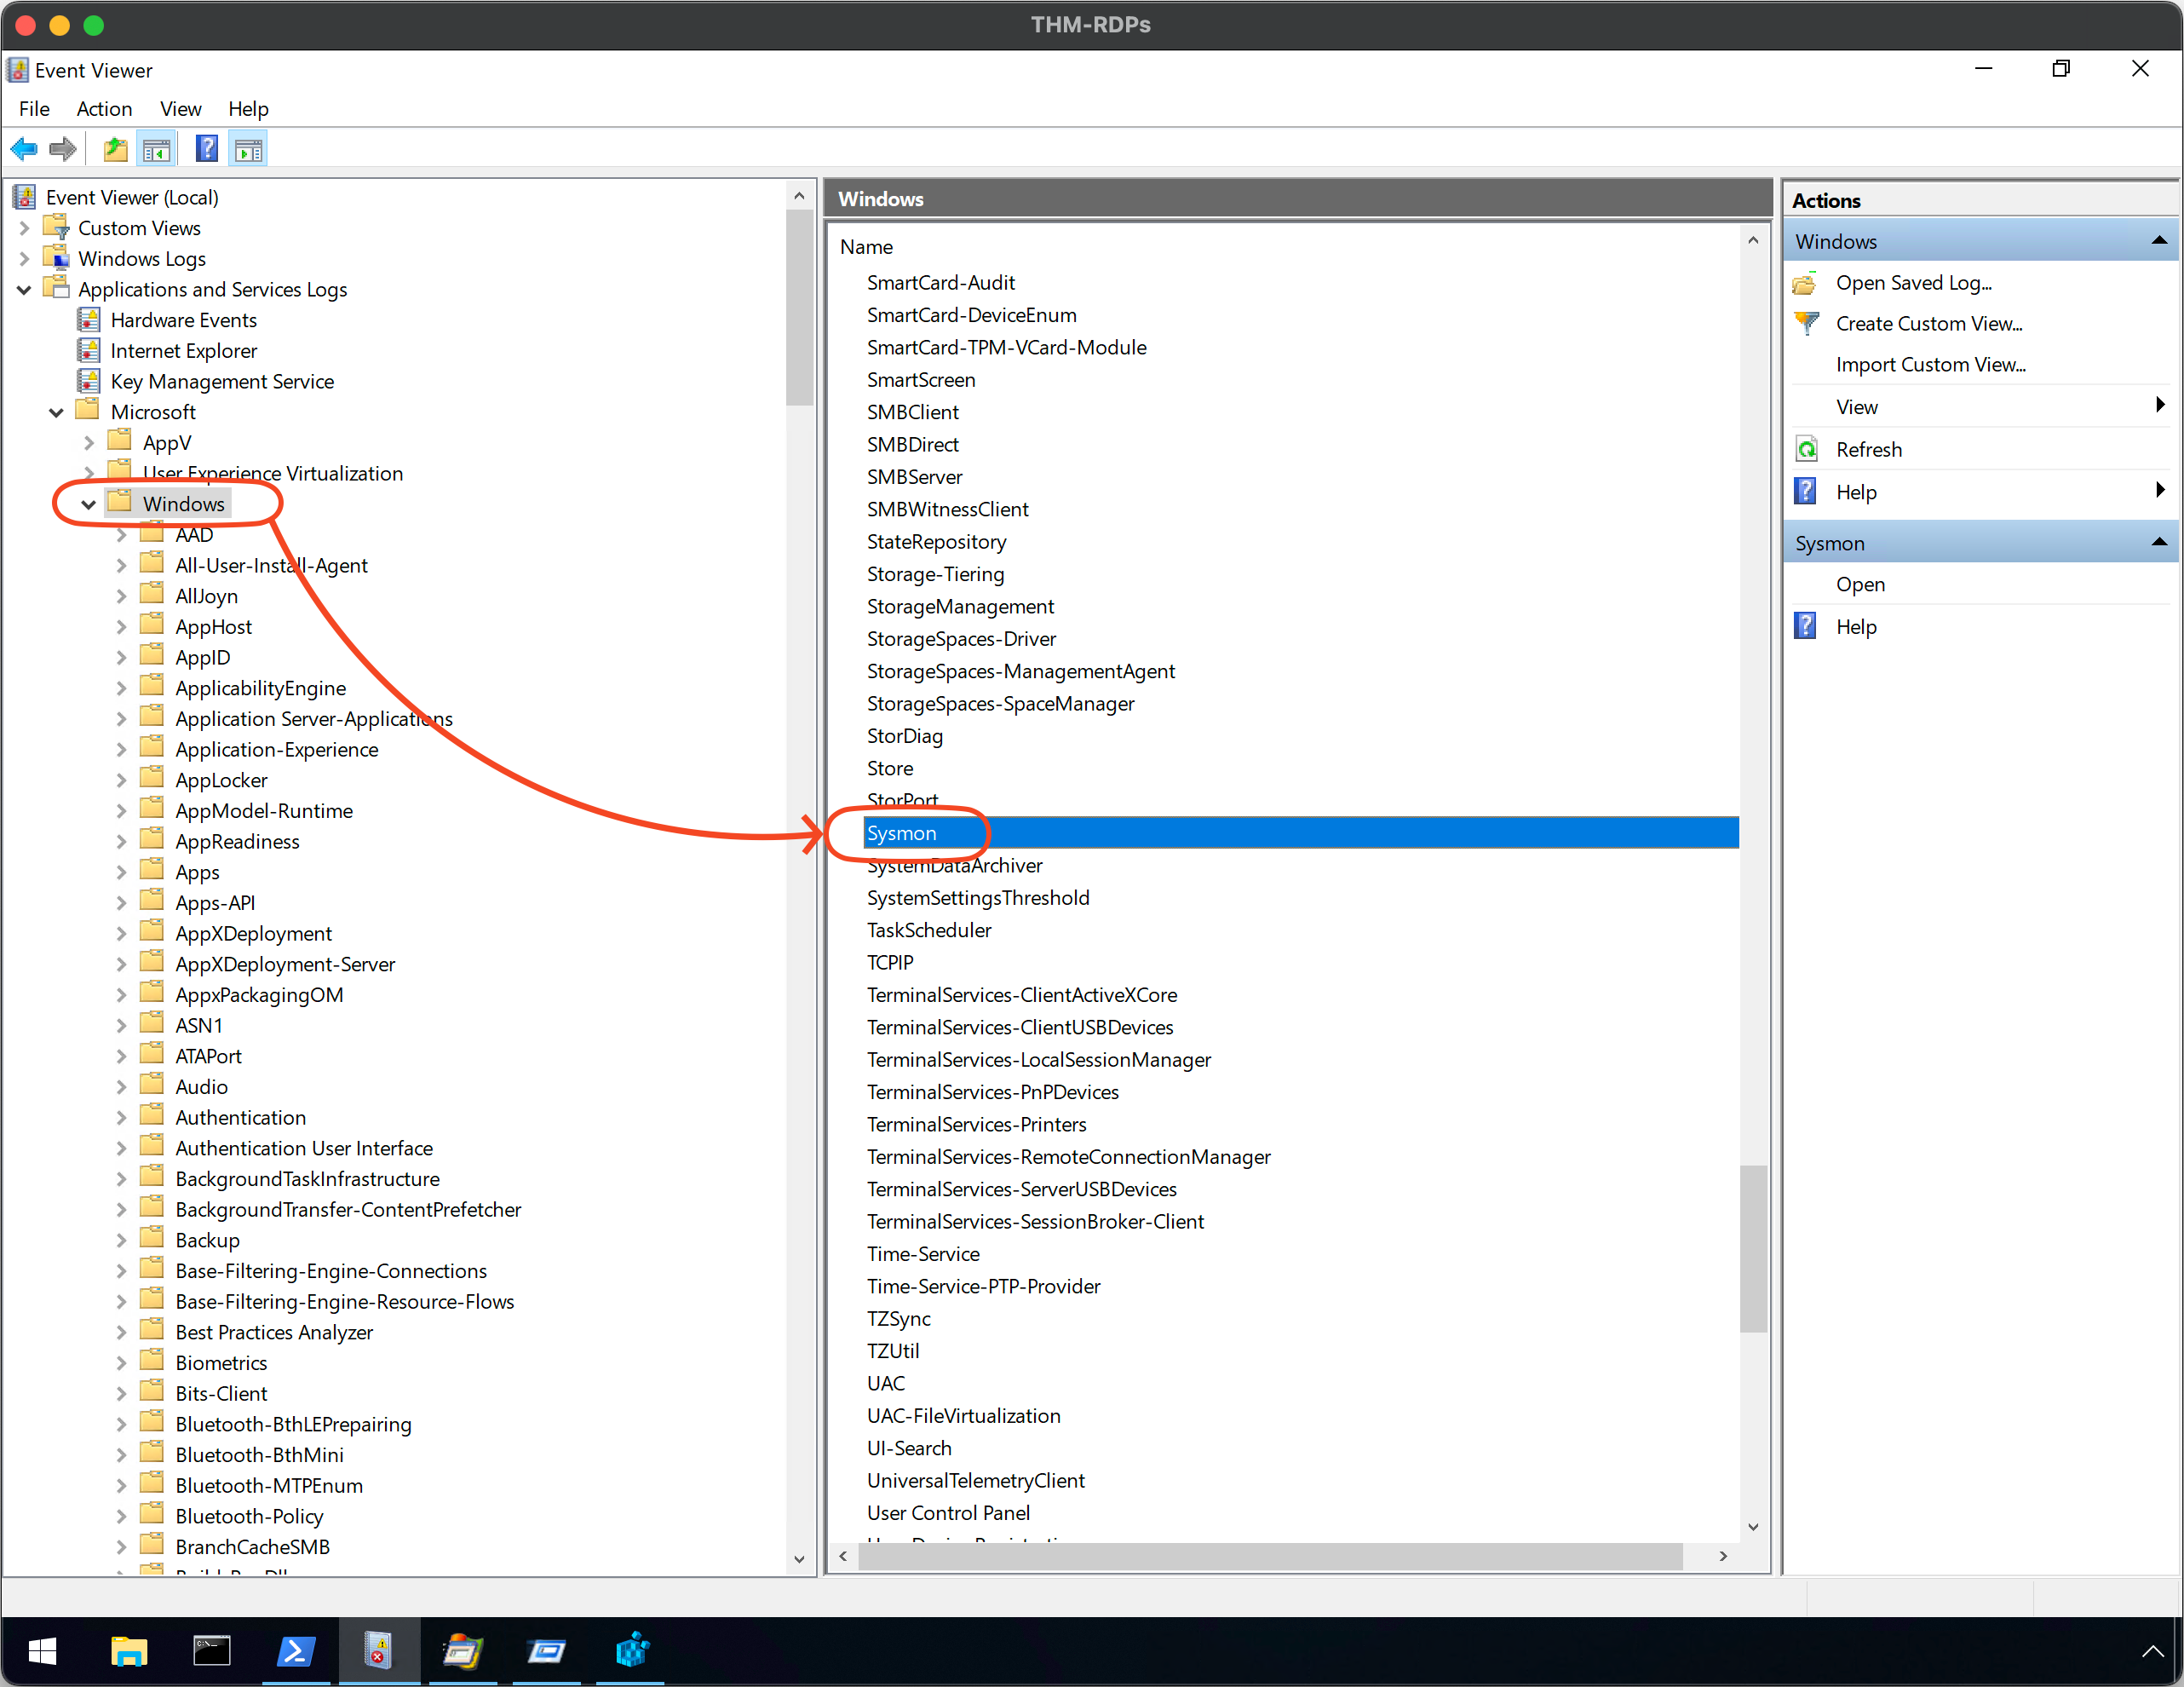Click the Help icon under Sysmon actions
The width and height of the screenshot is (2184, 1687).
point(1805,627)
